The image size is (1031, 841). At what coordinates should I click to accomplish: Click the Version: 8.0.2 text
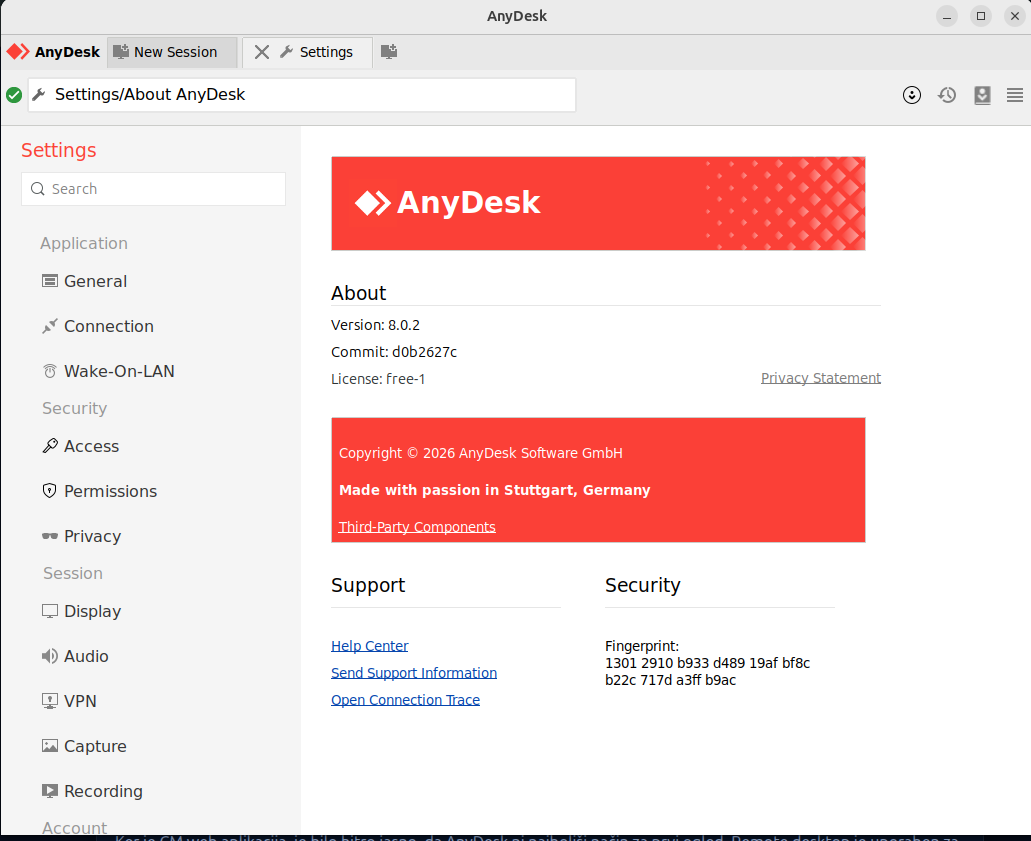coord(375,325)
